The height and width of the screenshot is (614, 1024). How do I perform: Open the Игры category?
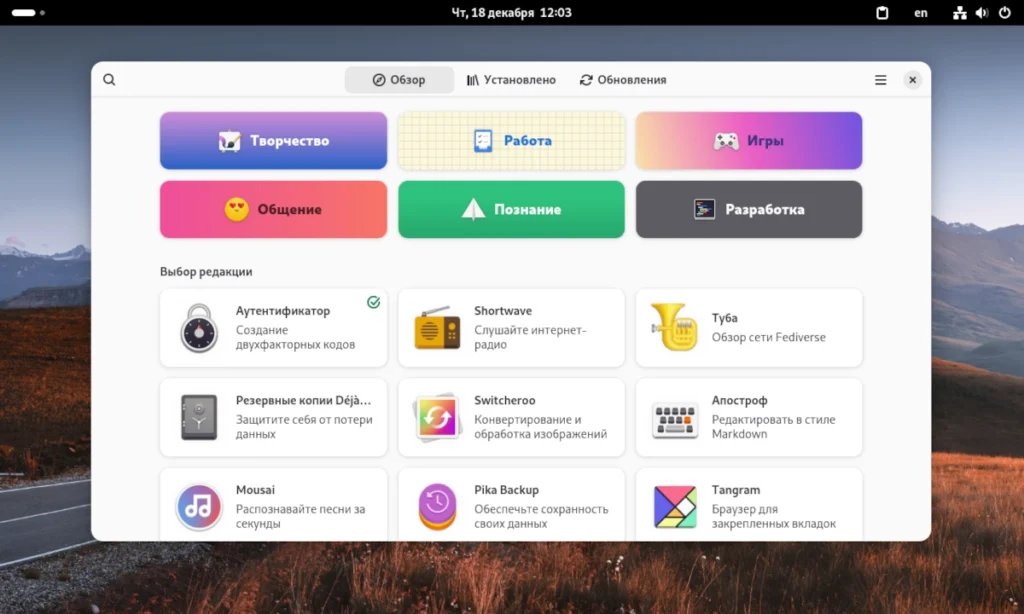pyautogui.click(x=749, y=140)
